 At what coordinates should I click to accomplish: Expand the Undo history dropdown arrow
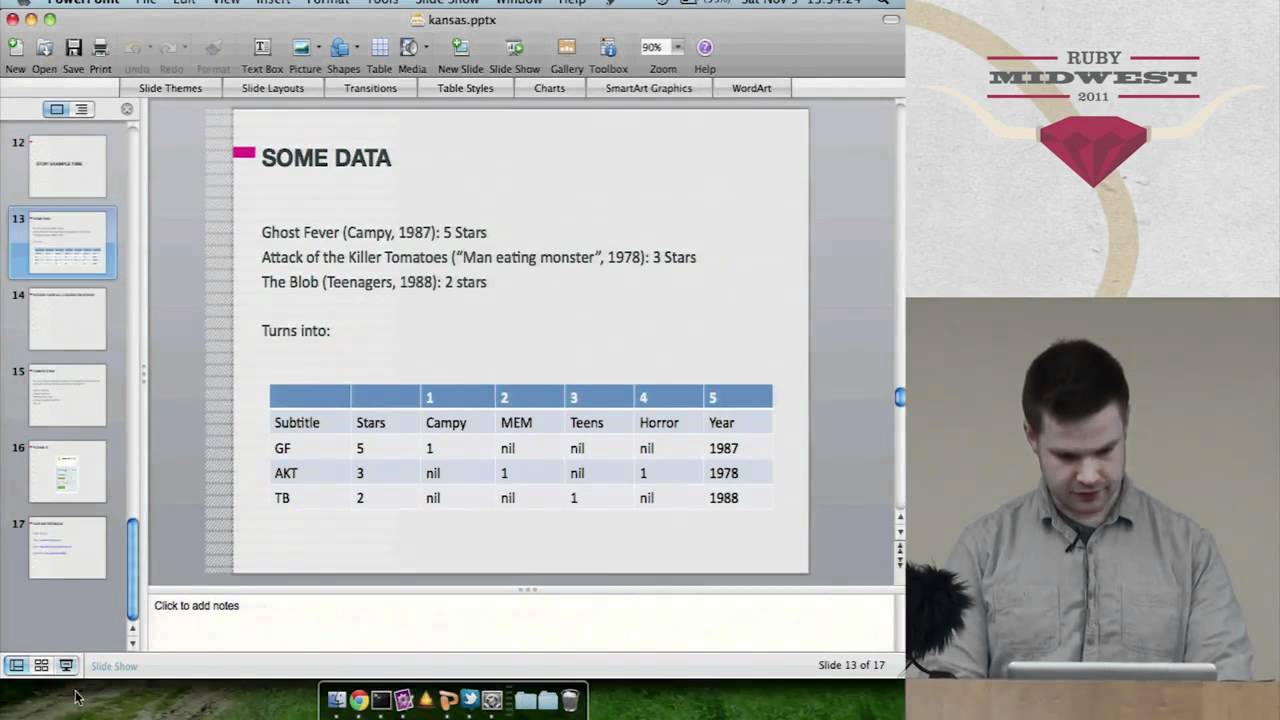[x=149, y=47]
